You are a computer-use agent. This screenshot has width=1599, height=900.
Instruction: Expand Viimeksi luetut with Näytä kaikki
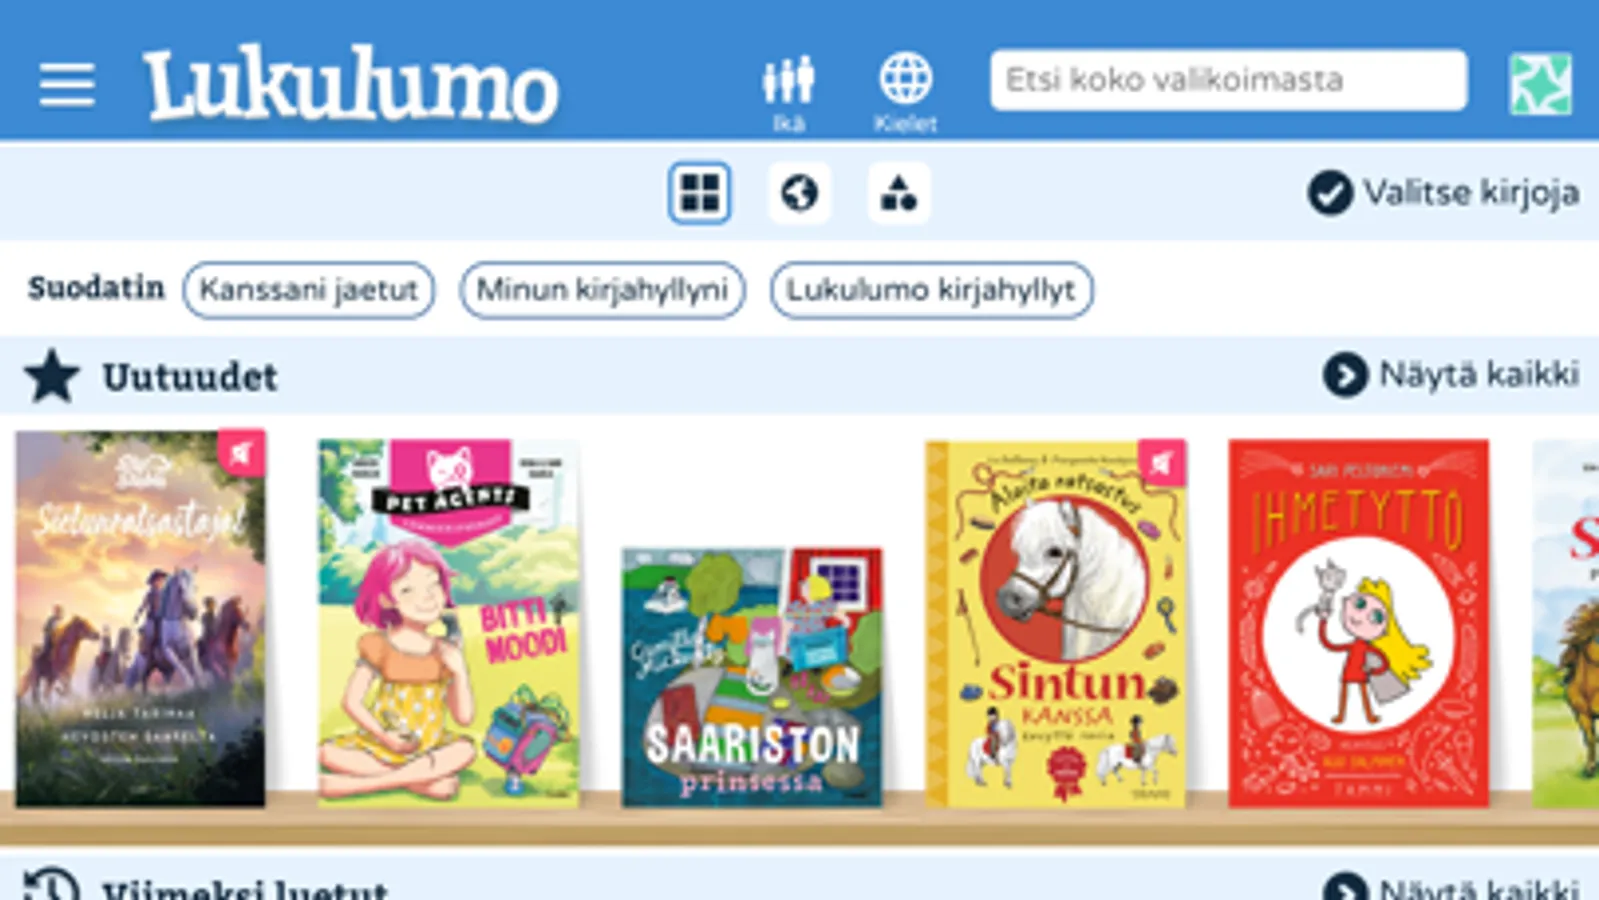[1451, 888]
